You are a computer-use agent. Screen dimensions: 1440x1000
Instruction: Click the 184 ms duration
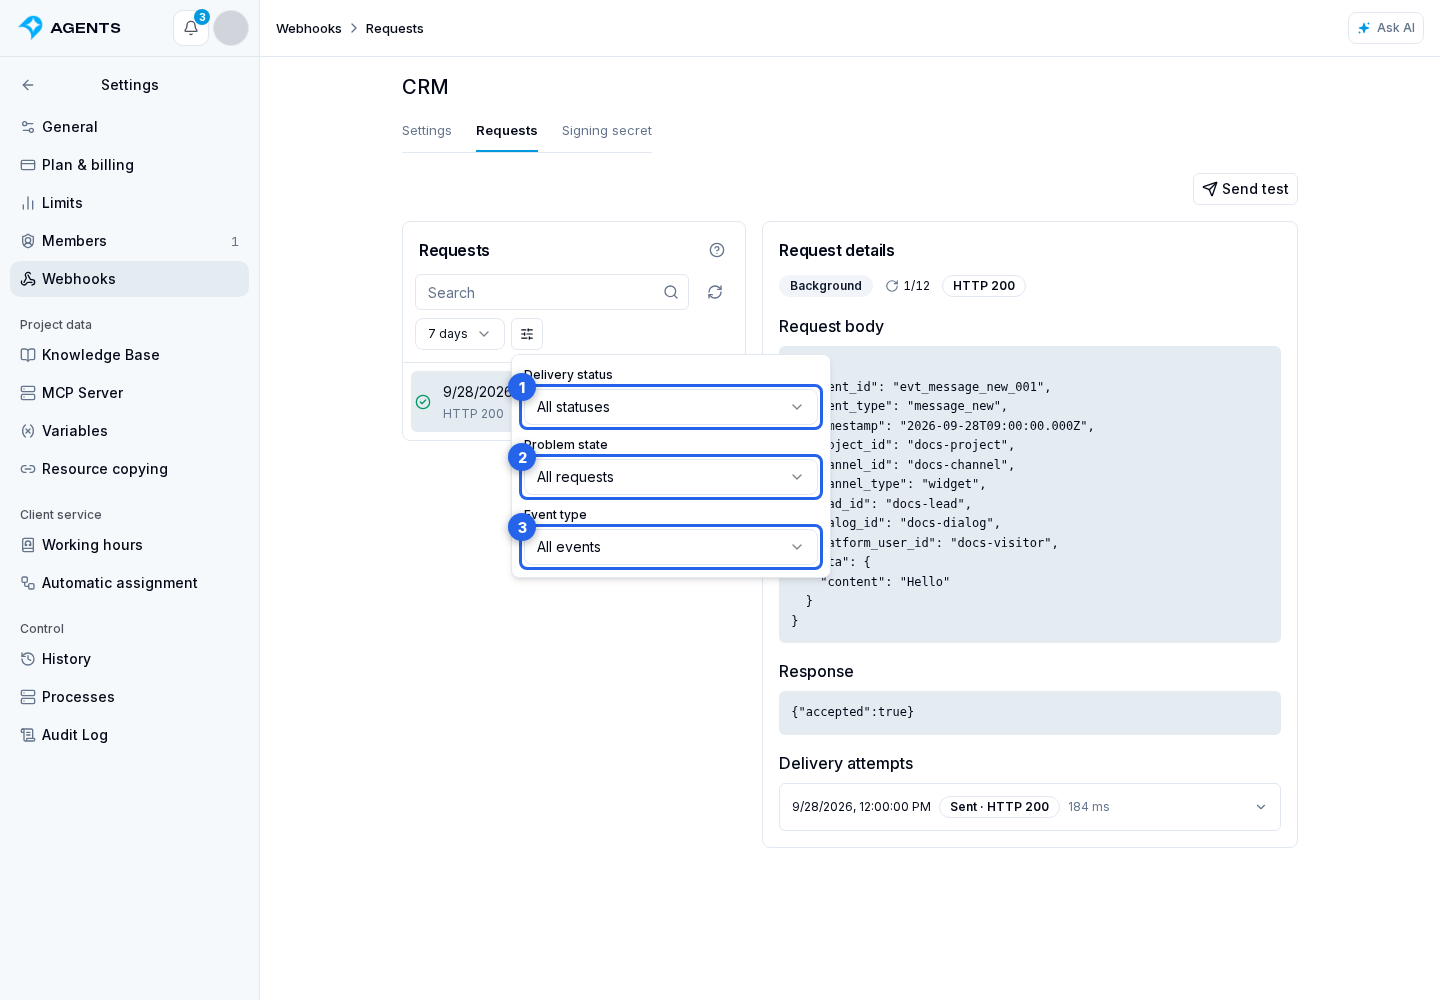(1089, 807)
